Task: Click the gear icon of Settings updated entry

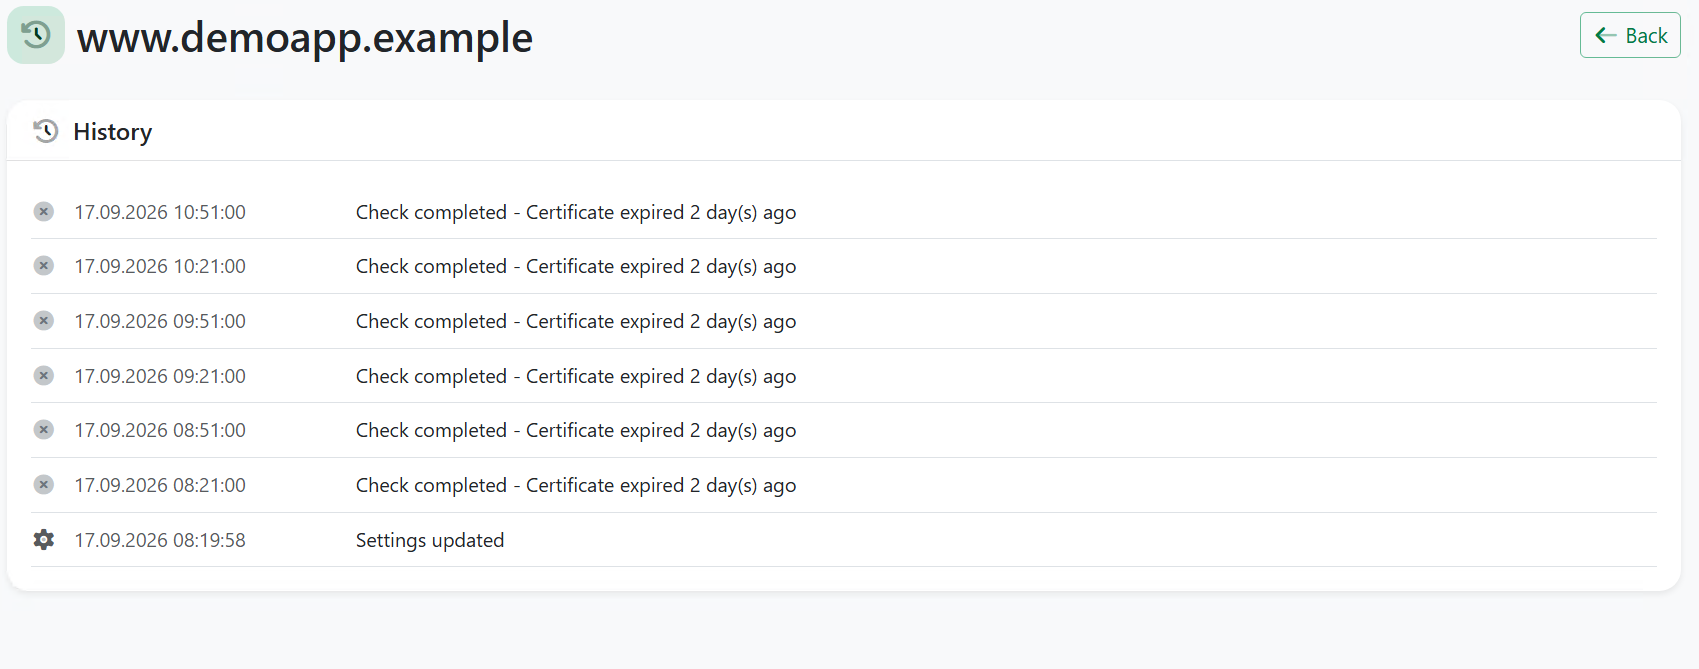Action: tap(44, 539)
